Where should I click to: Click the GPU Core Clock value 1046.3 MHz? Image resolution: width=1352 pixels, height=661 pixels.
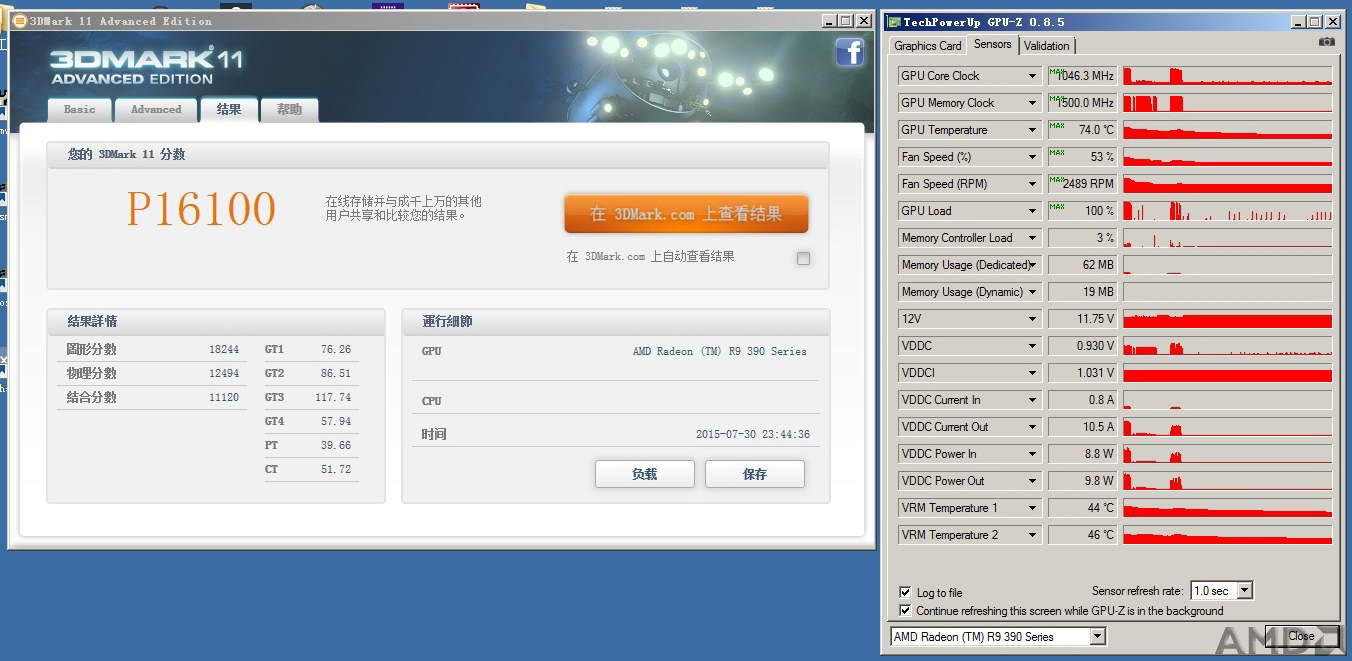coord(1081,76)
